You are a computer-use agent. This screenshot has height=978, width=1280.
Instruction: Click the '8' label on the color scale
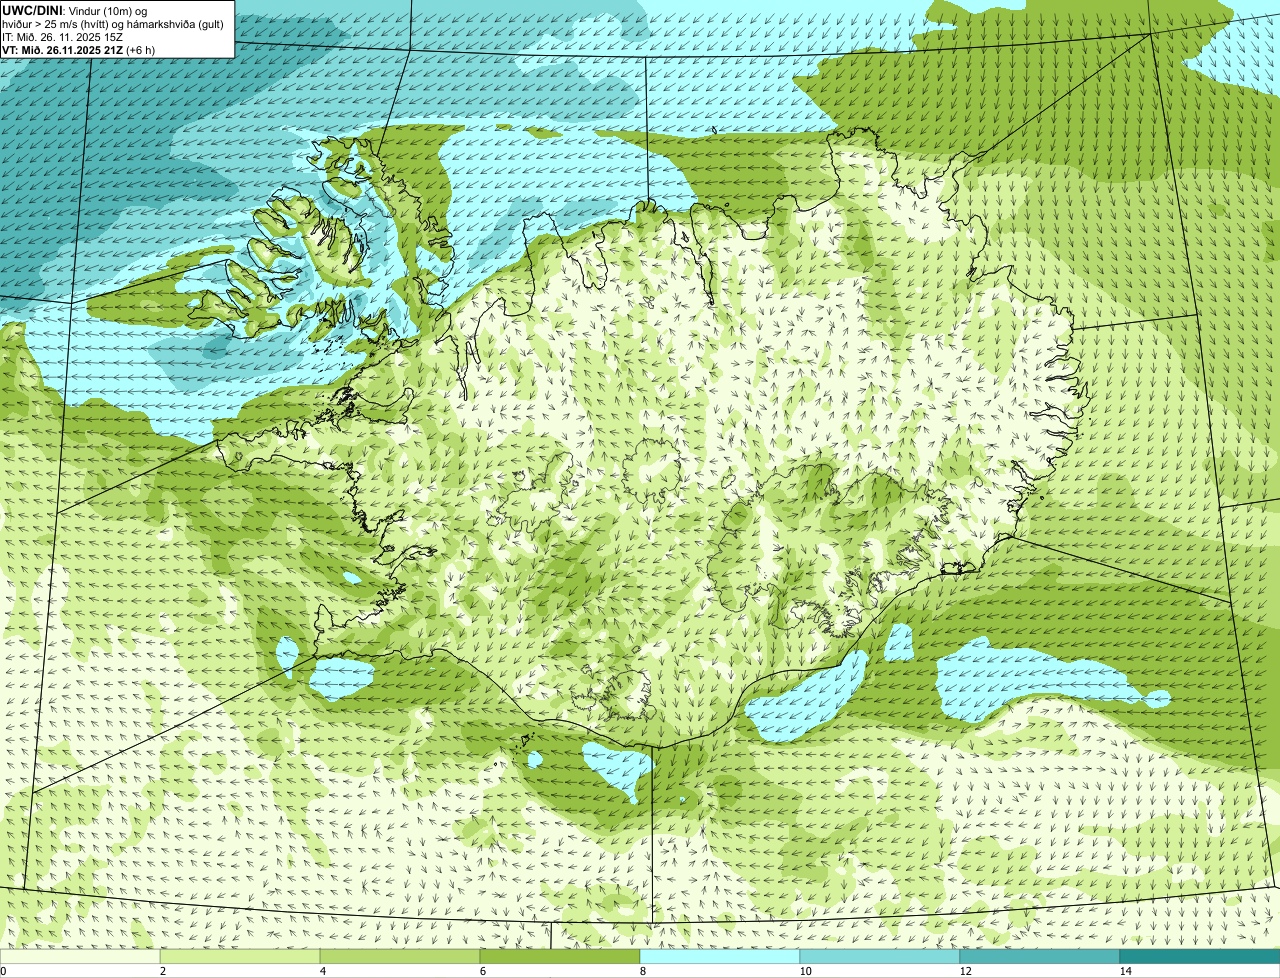click(642, 971)
